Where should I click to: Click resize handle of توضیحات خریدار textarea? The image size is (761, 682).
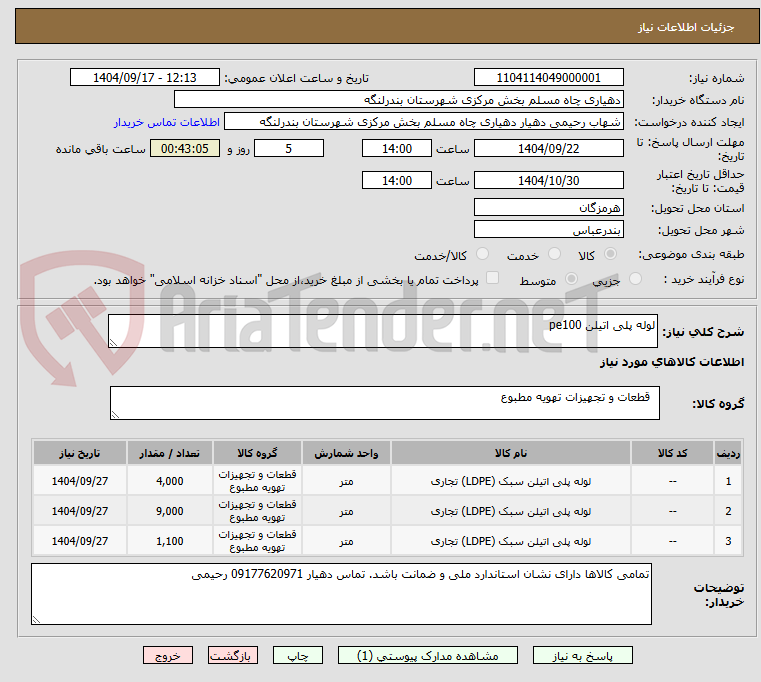click(x=36, y=619)
